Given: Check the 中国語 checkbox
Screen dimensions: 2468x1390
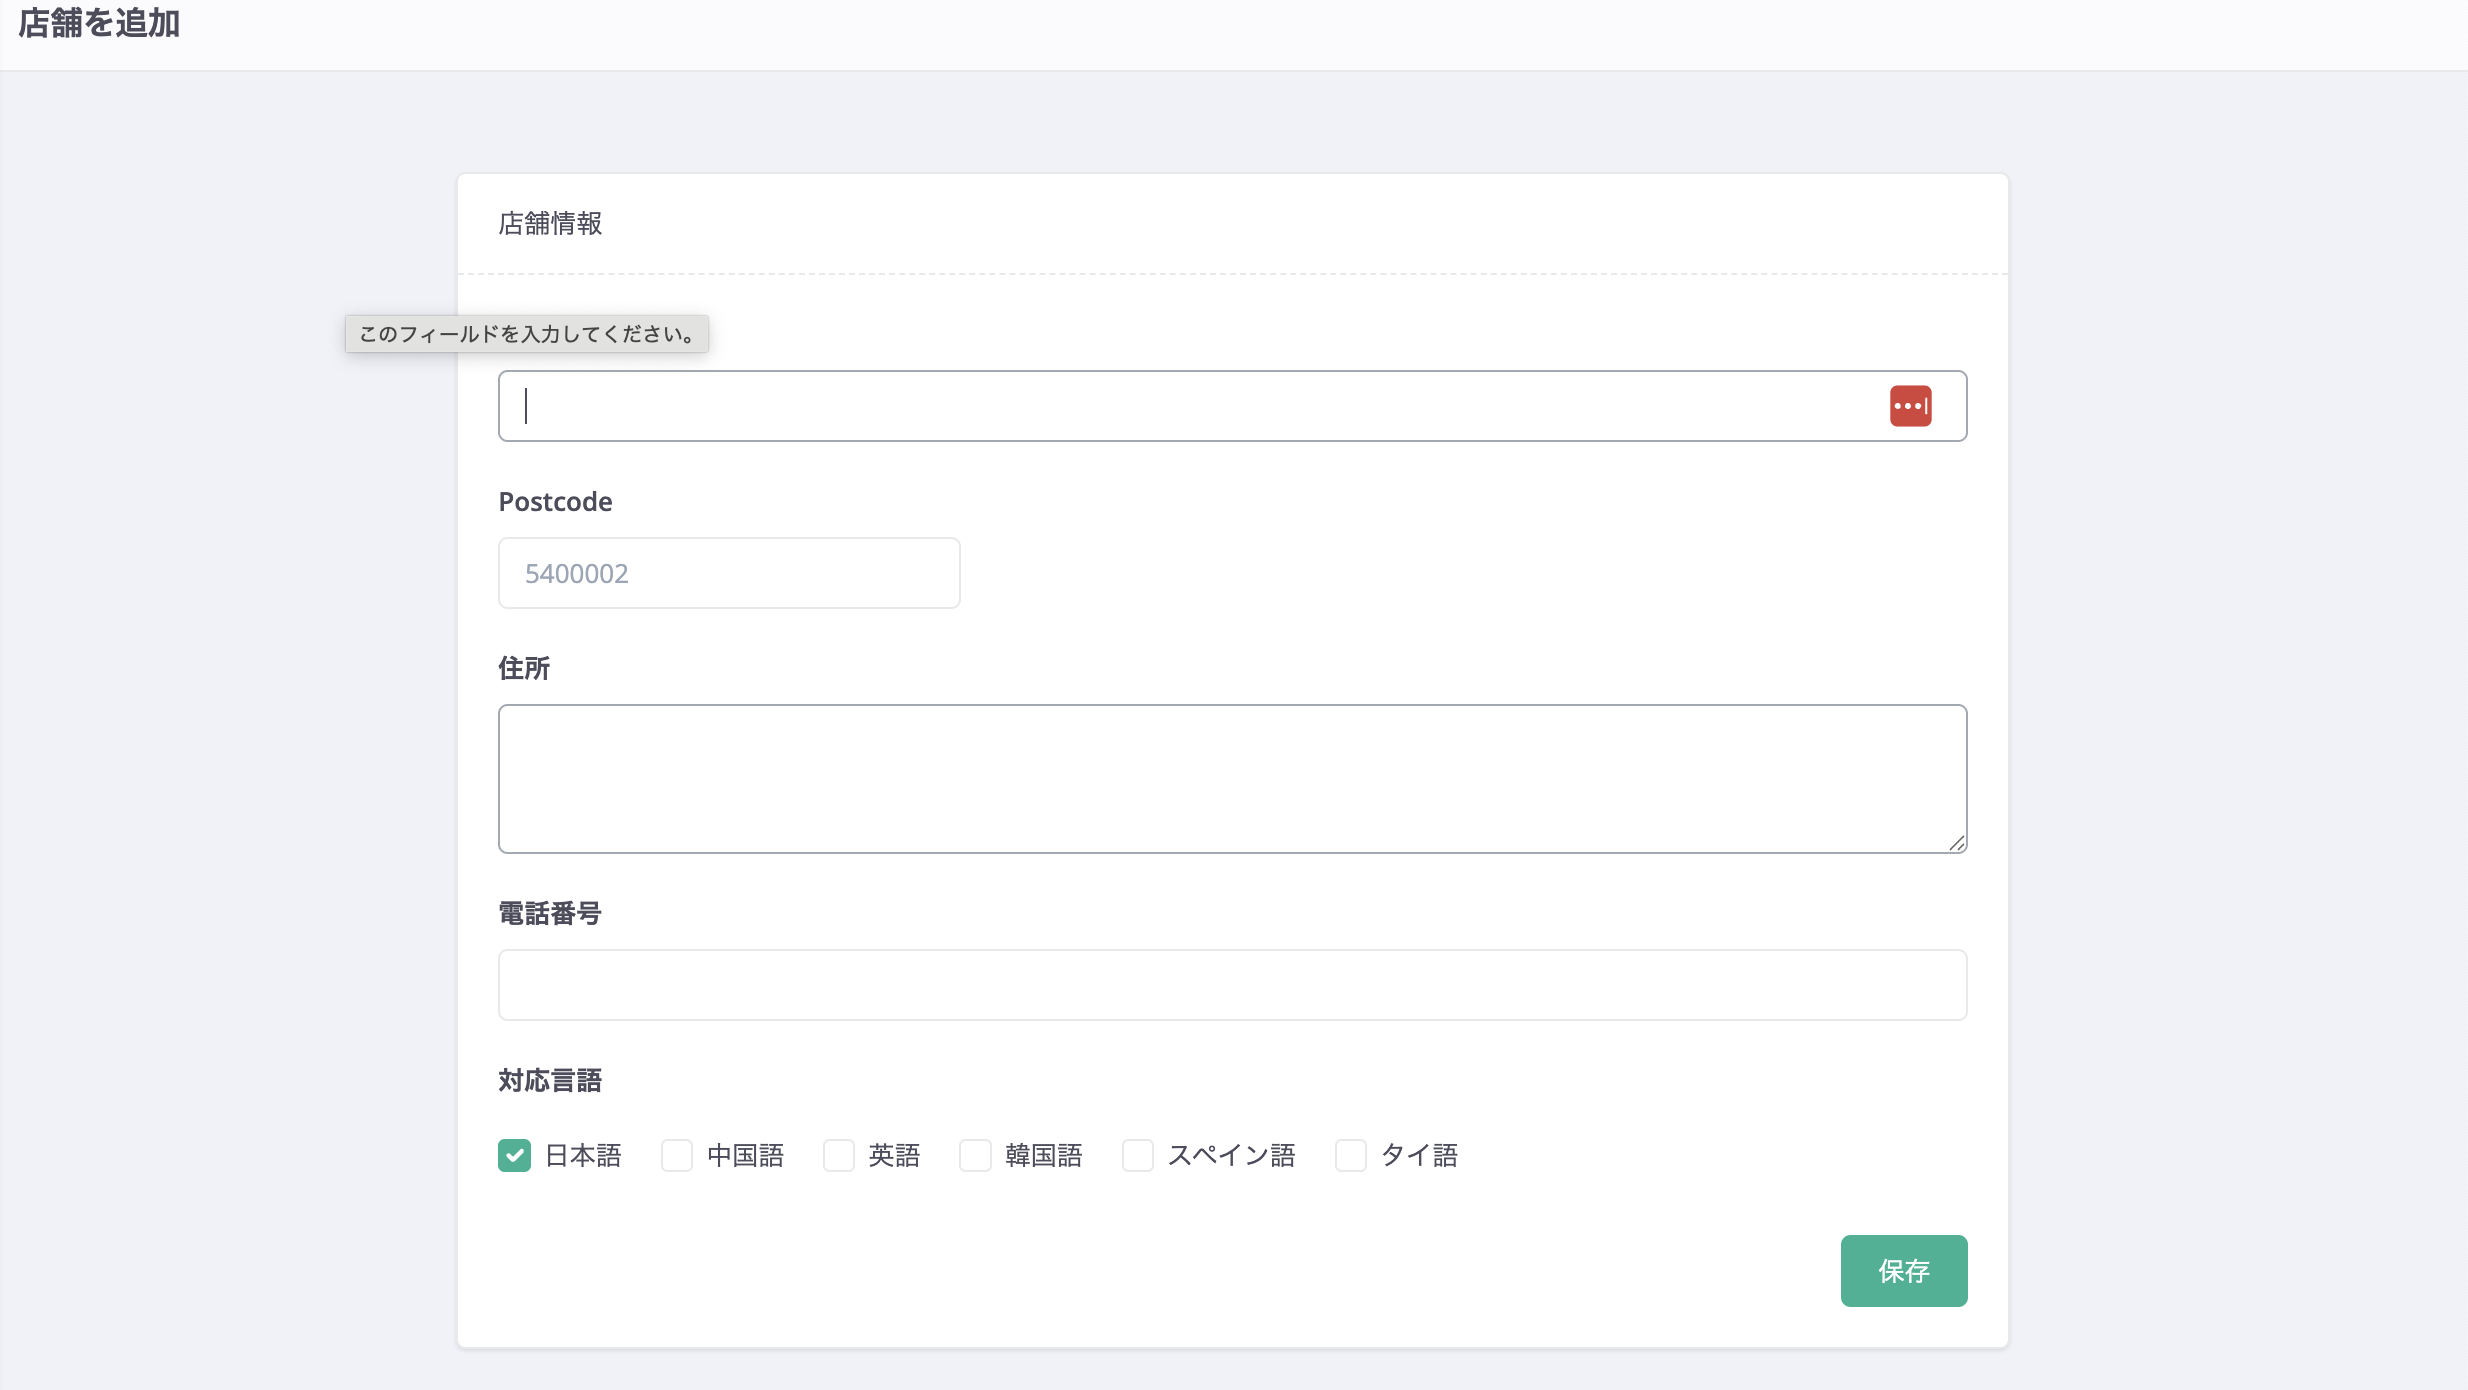Looking at the screenshot, I should point(677,1155).
